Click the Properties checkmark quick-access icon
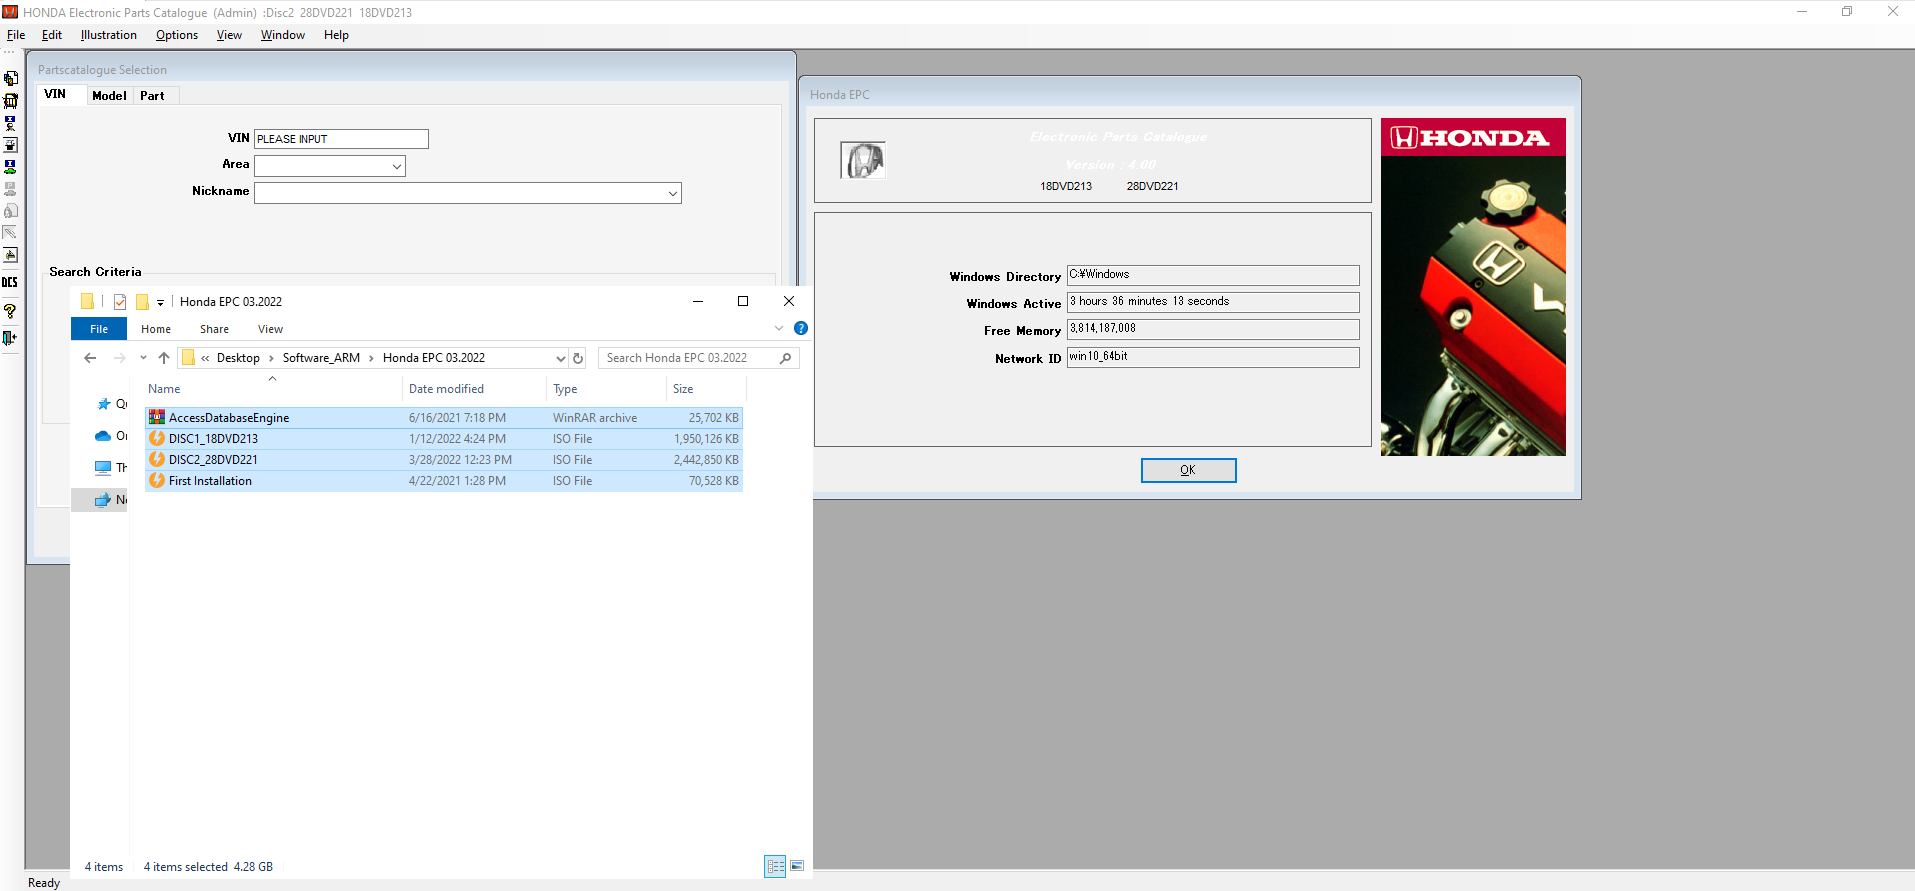Image resolution: width=1915 pixels, height=891 pixels. coord(120,301)
